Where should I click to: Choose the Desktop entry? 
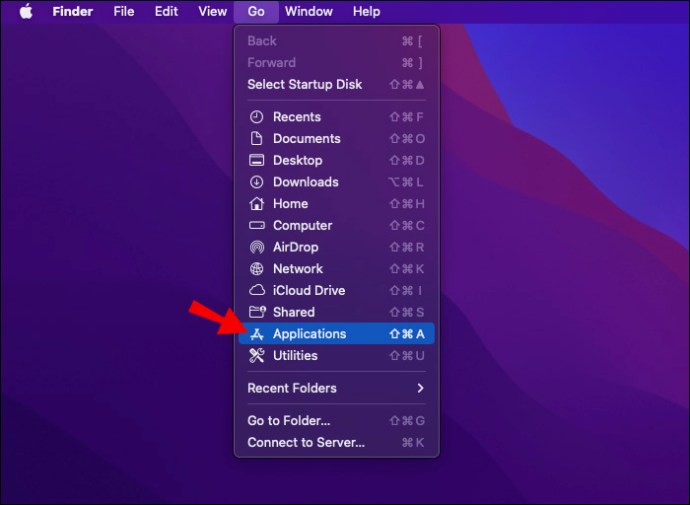pos(337,160)
